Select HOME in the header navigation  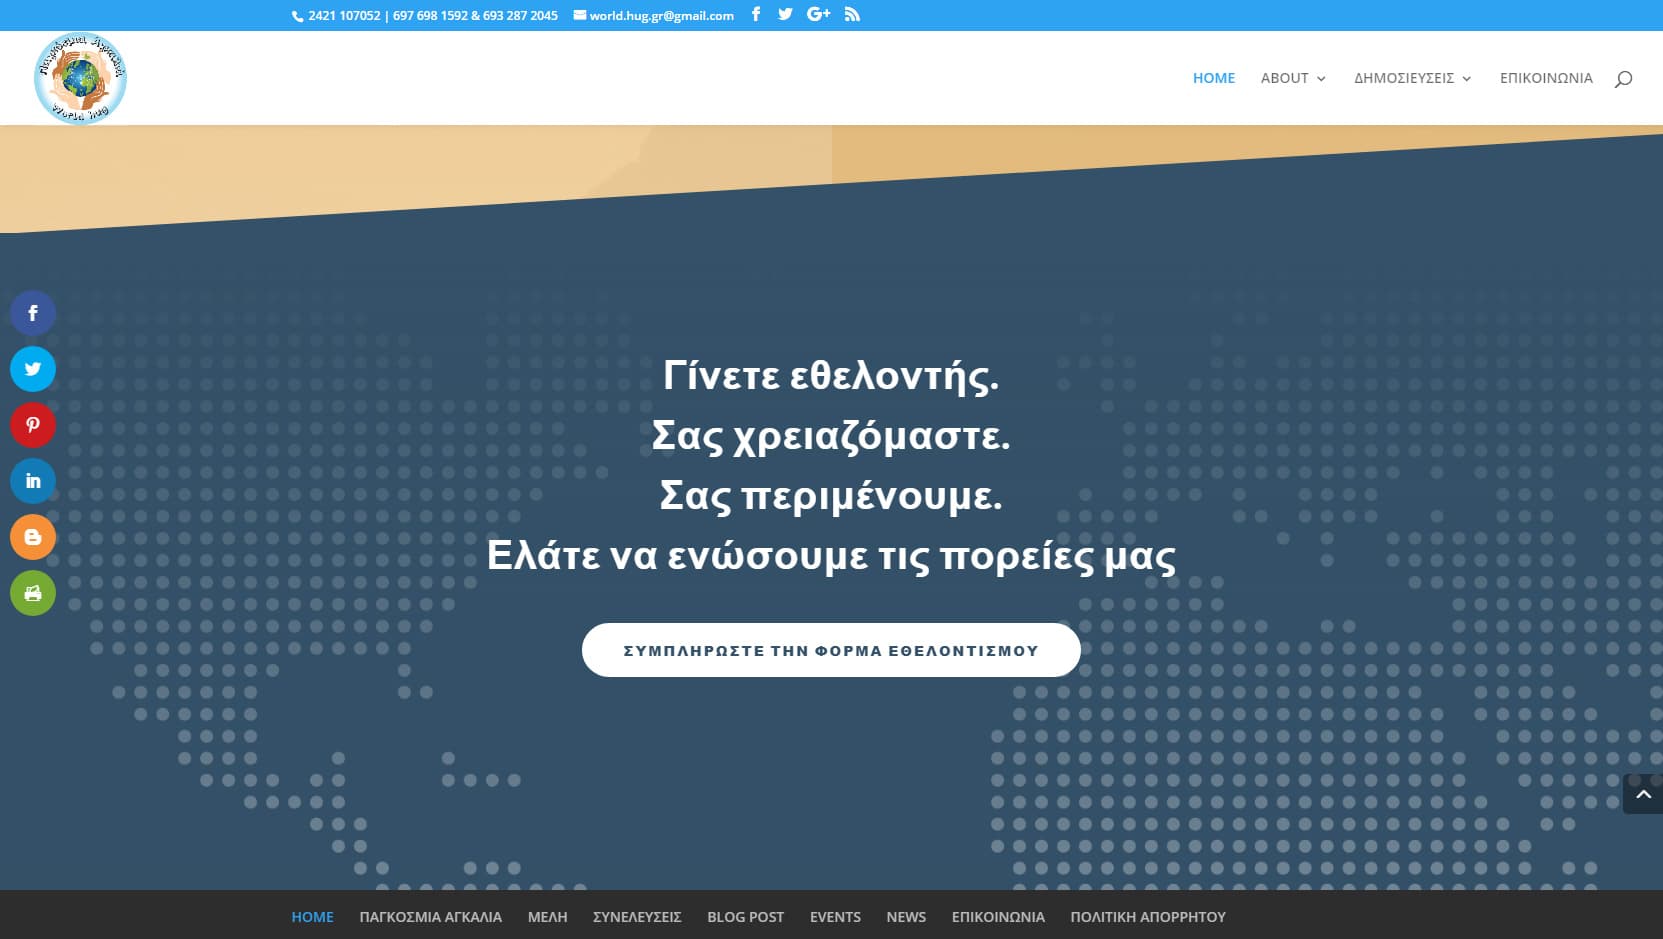[x=1214, y=78]
